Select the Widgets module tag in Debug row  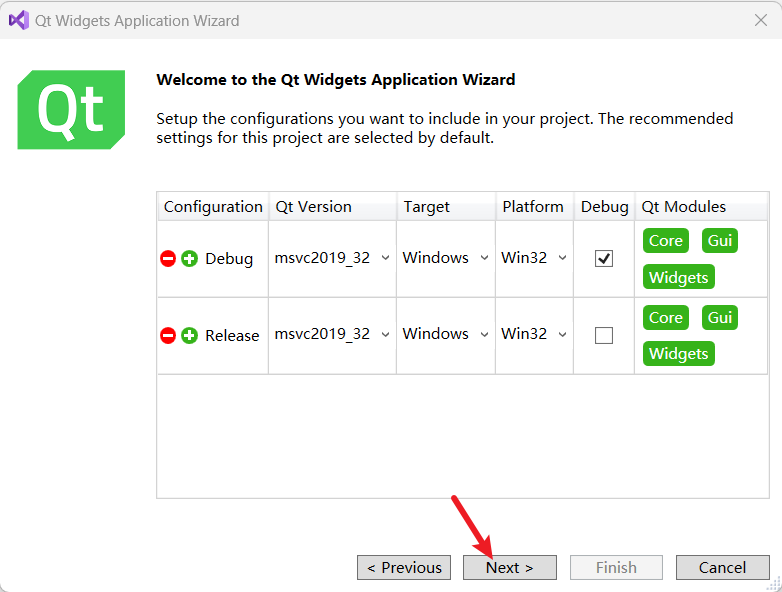pos(679,277)
